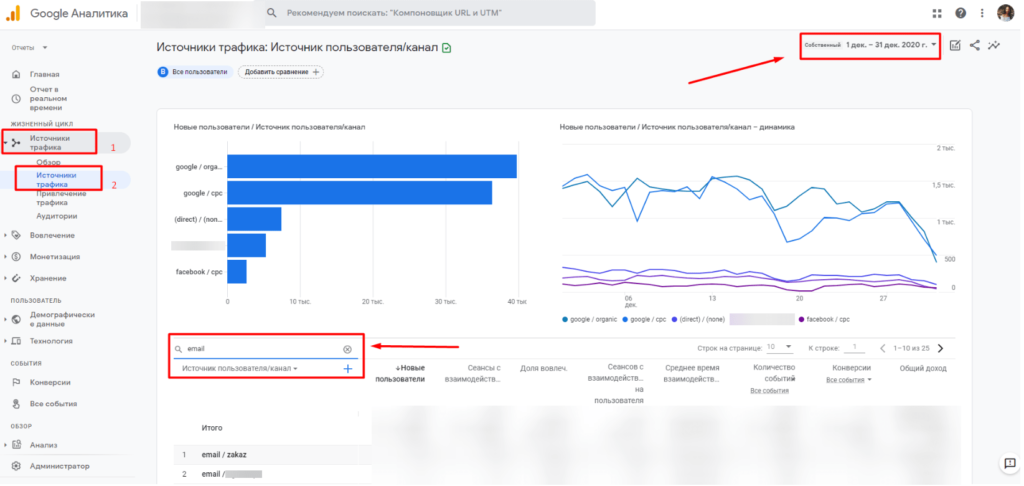
Task: Click the Администратор gear icon
Action: pyautogui.click(x=16, y=466)
